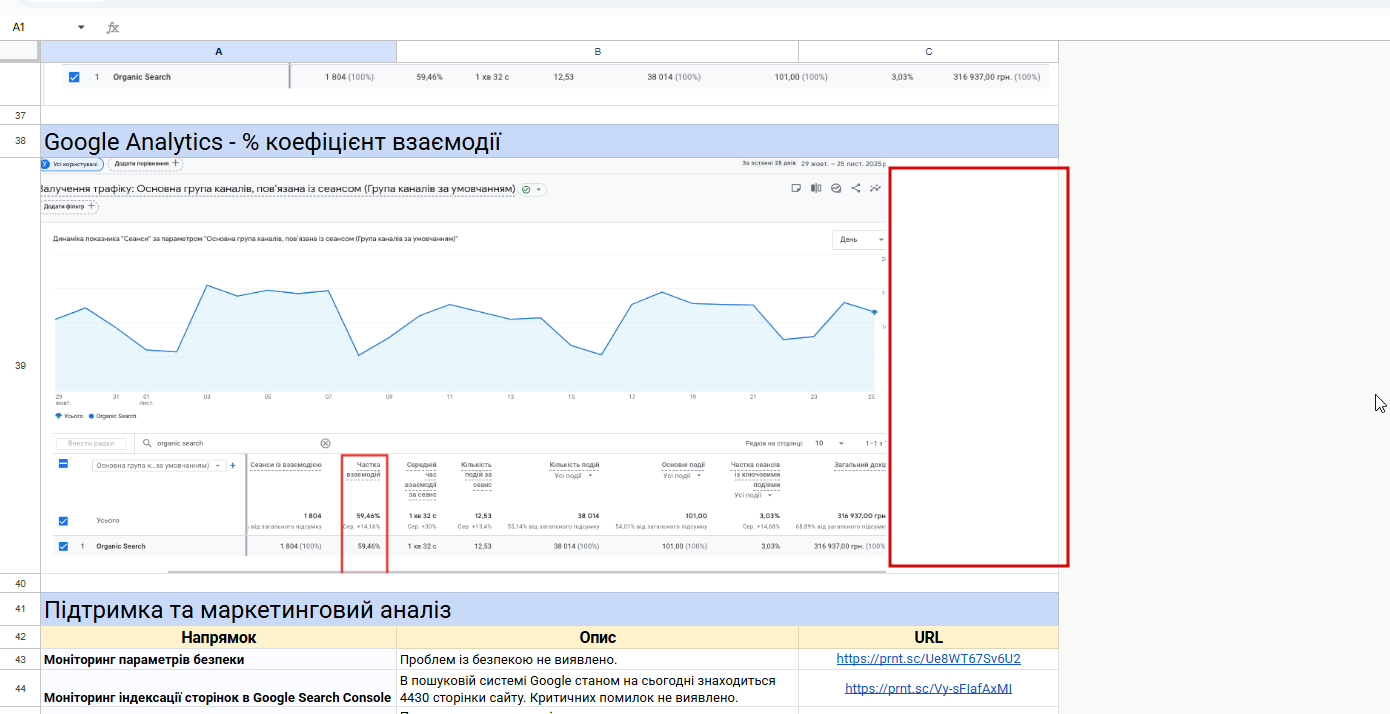Select row 37 header
The height and width of the screenshot is (714, 1390).
[20, 115]
